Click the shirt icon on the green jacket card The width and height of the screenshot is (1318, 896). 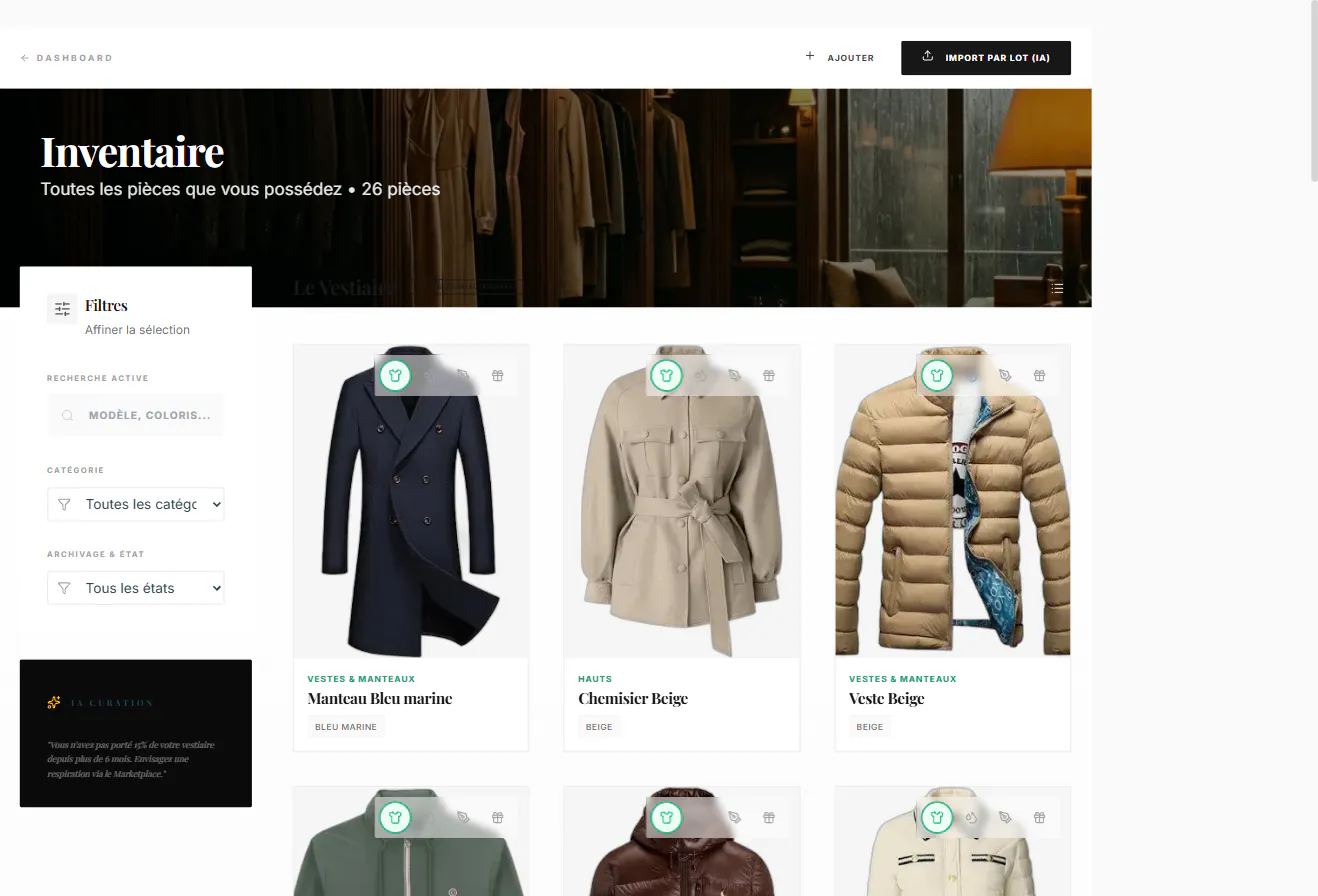[395, 817]
